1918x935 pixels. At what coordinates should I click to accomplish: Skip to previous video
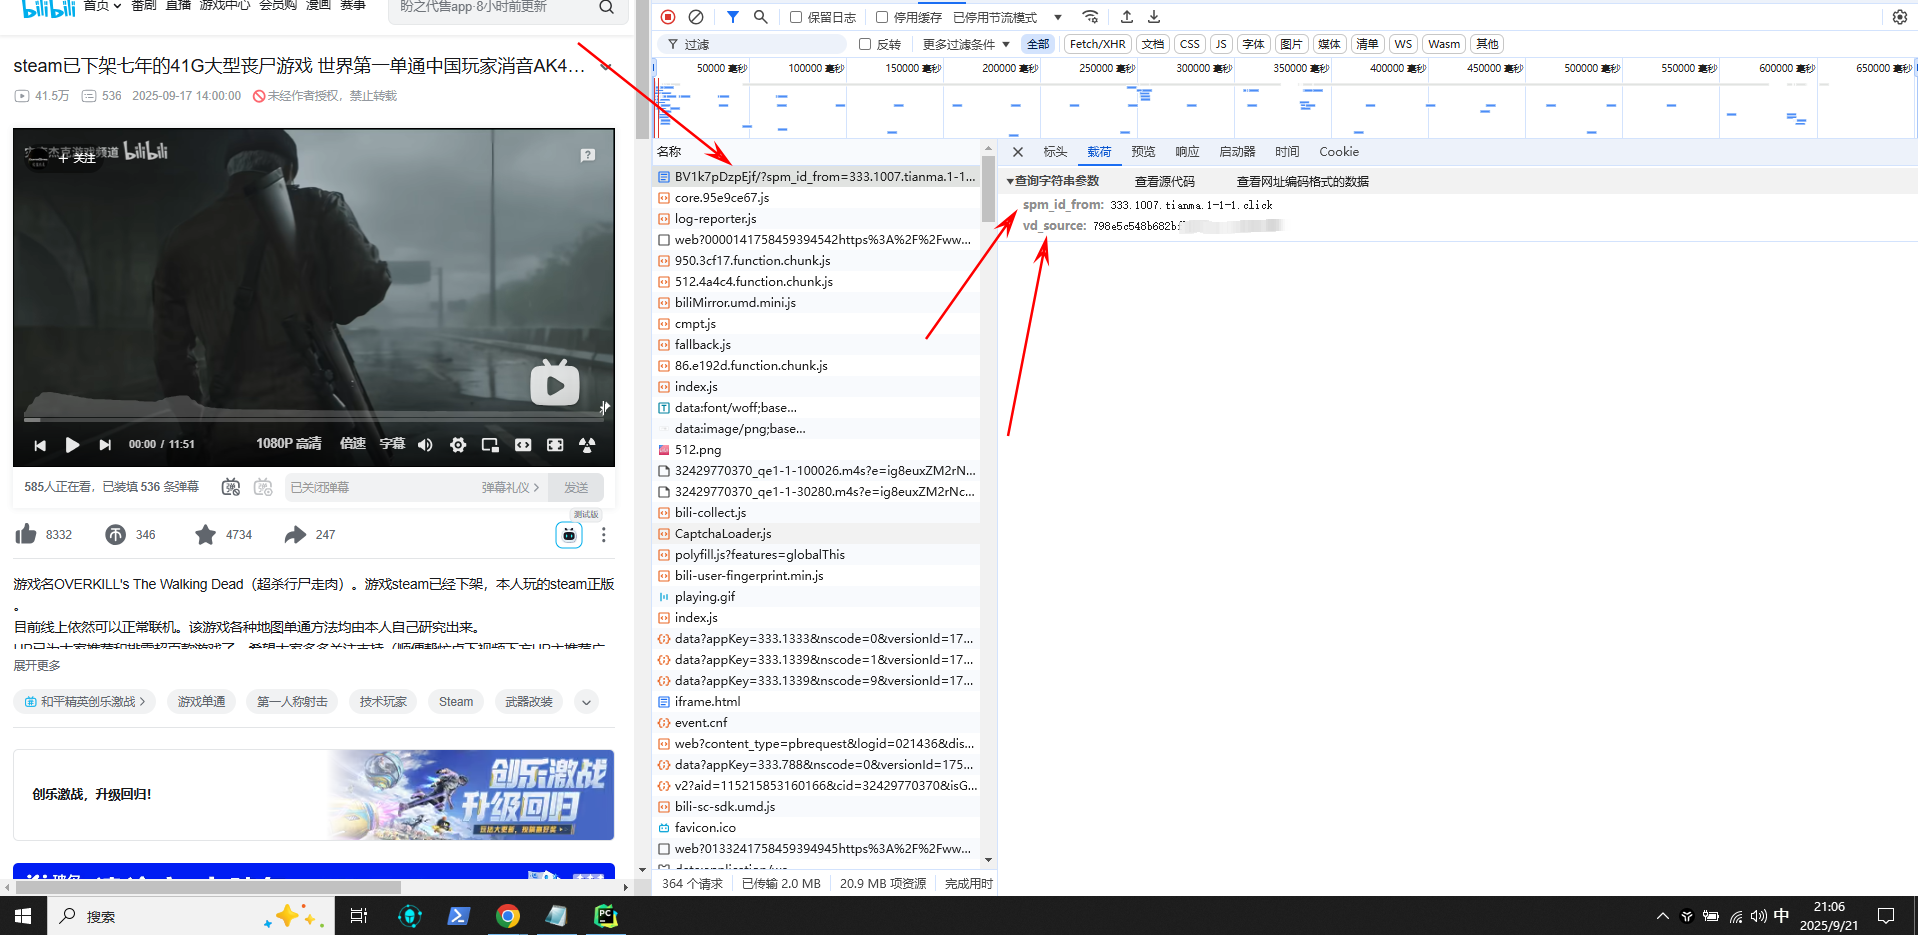(x=40, y=445)
